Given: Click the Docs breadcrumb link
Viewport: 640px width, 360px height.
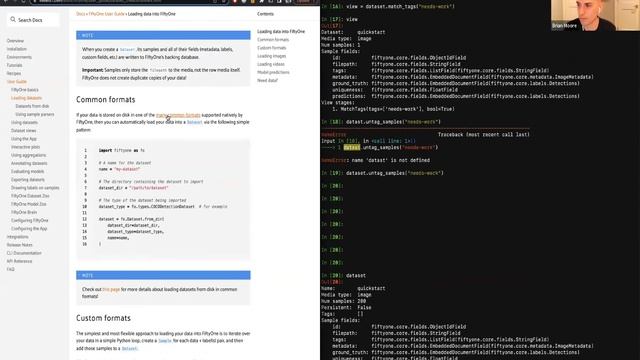Looking at the screenshot, I should pos(80,14).
